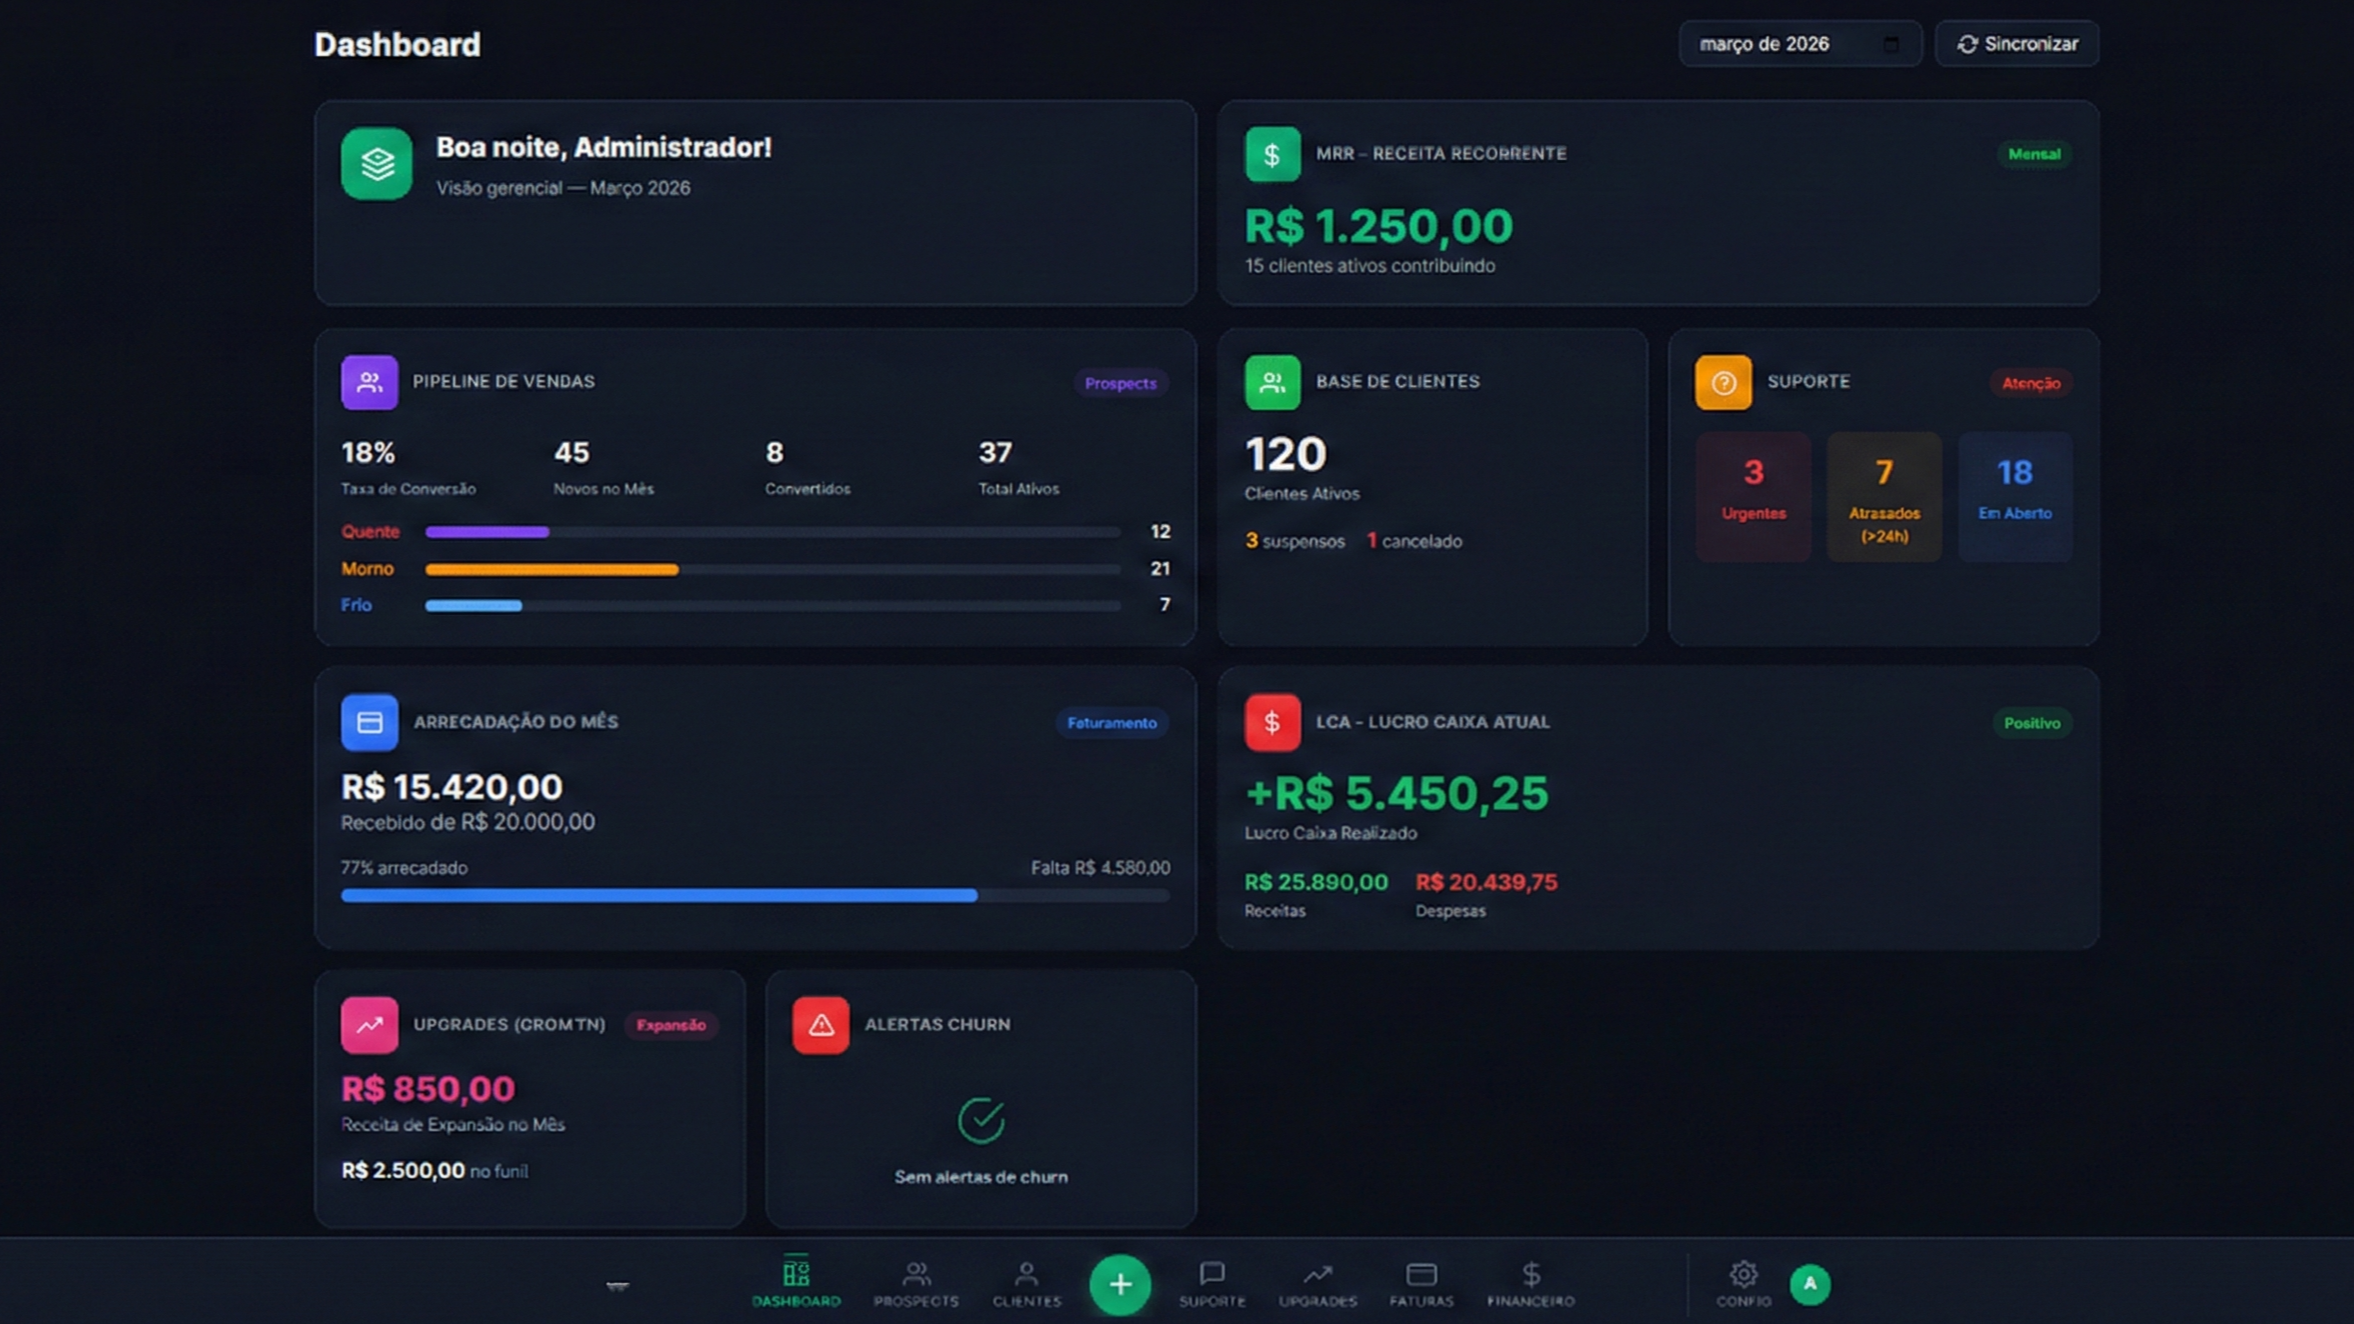Go to the Prospects tab

tap(915, 1283)
